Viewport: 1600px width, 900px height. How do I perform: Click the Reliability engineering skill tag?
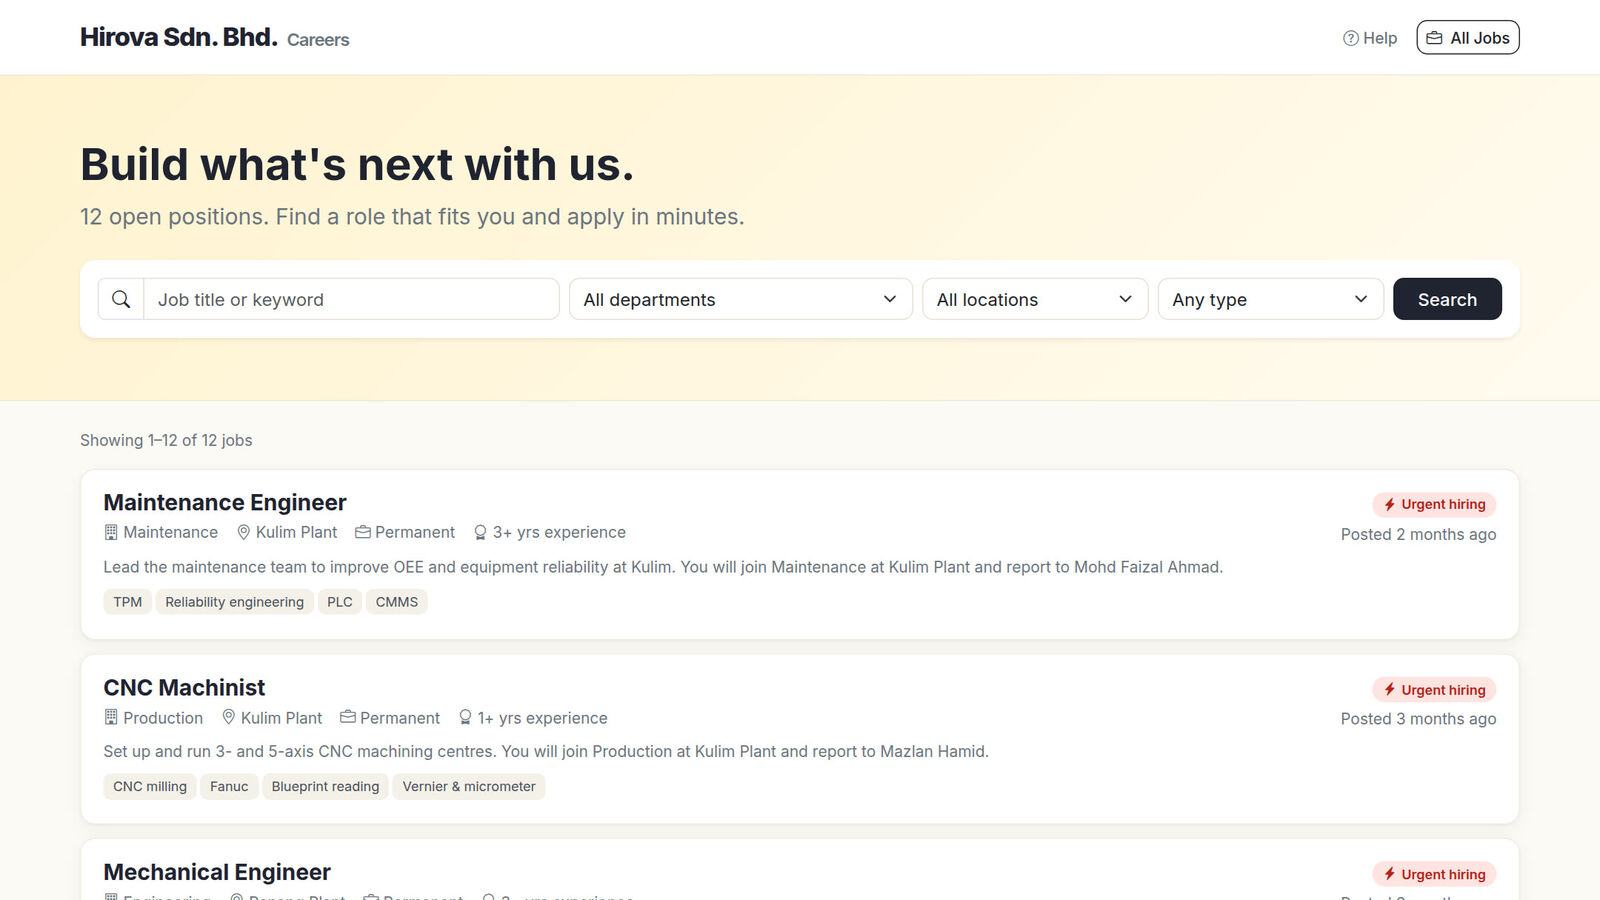(x=234, y=602)
